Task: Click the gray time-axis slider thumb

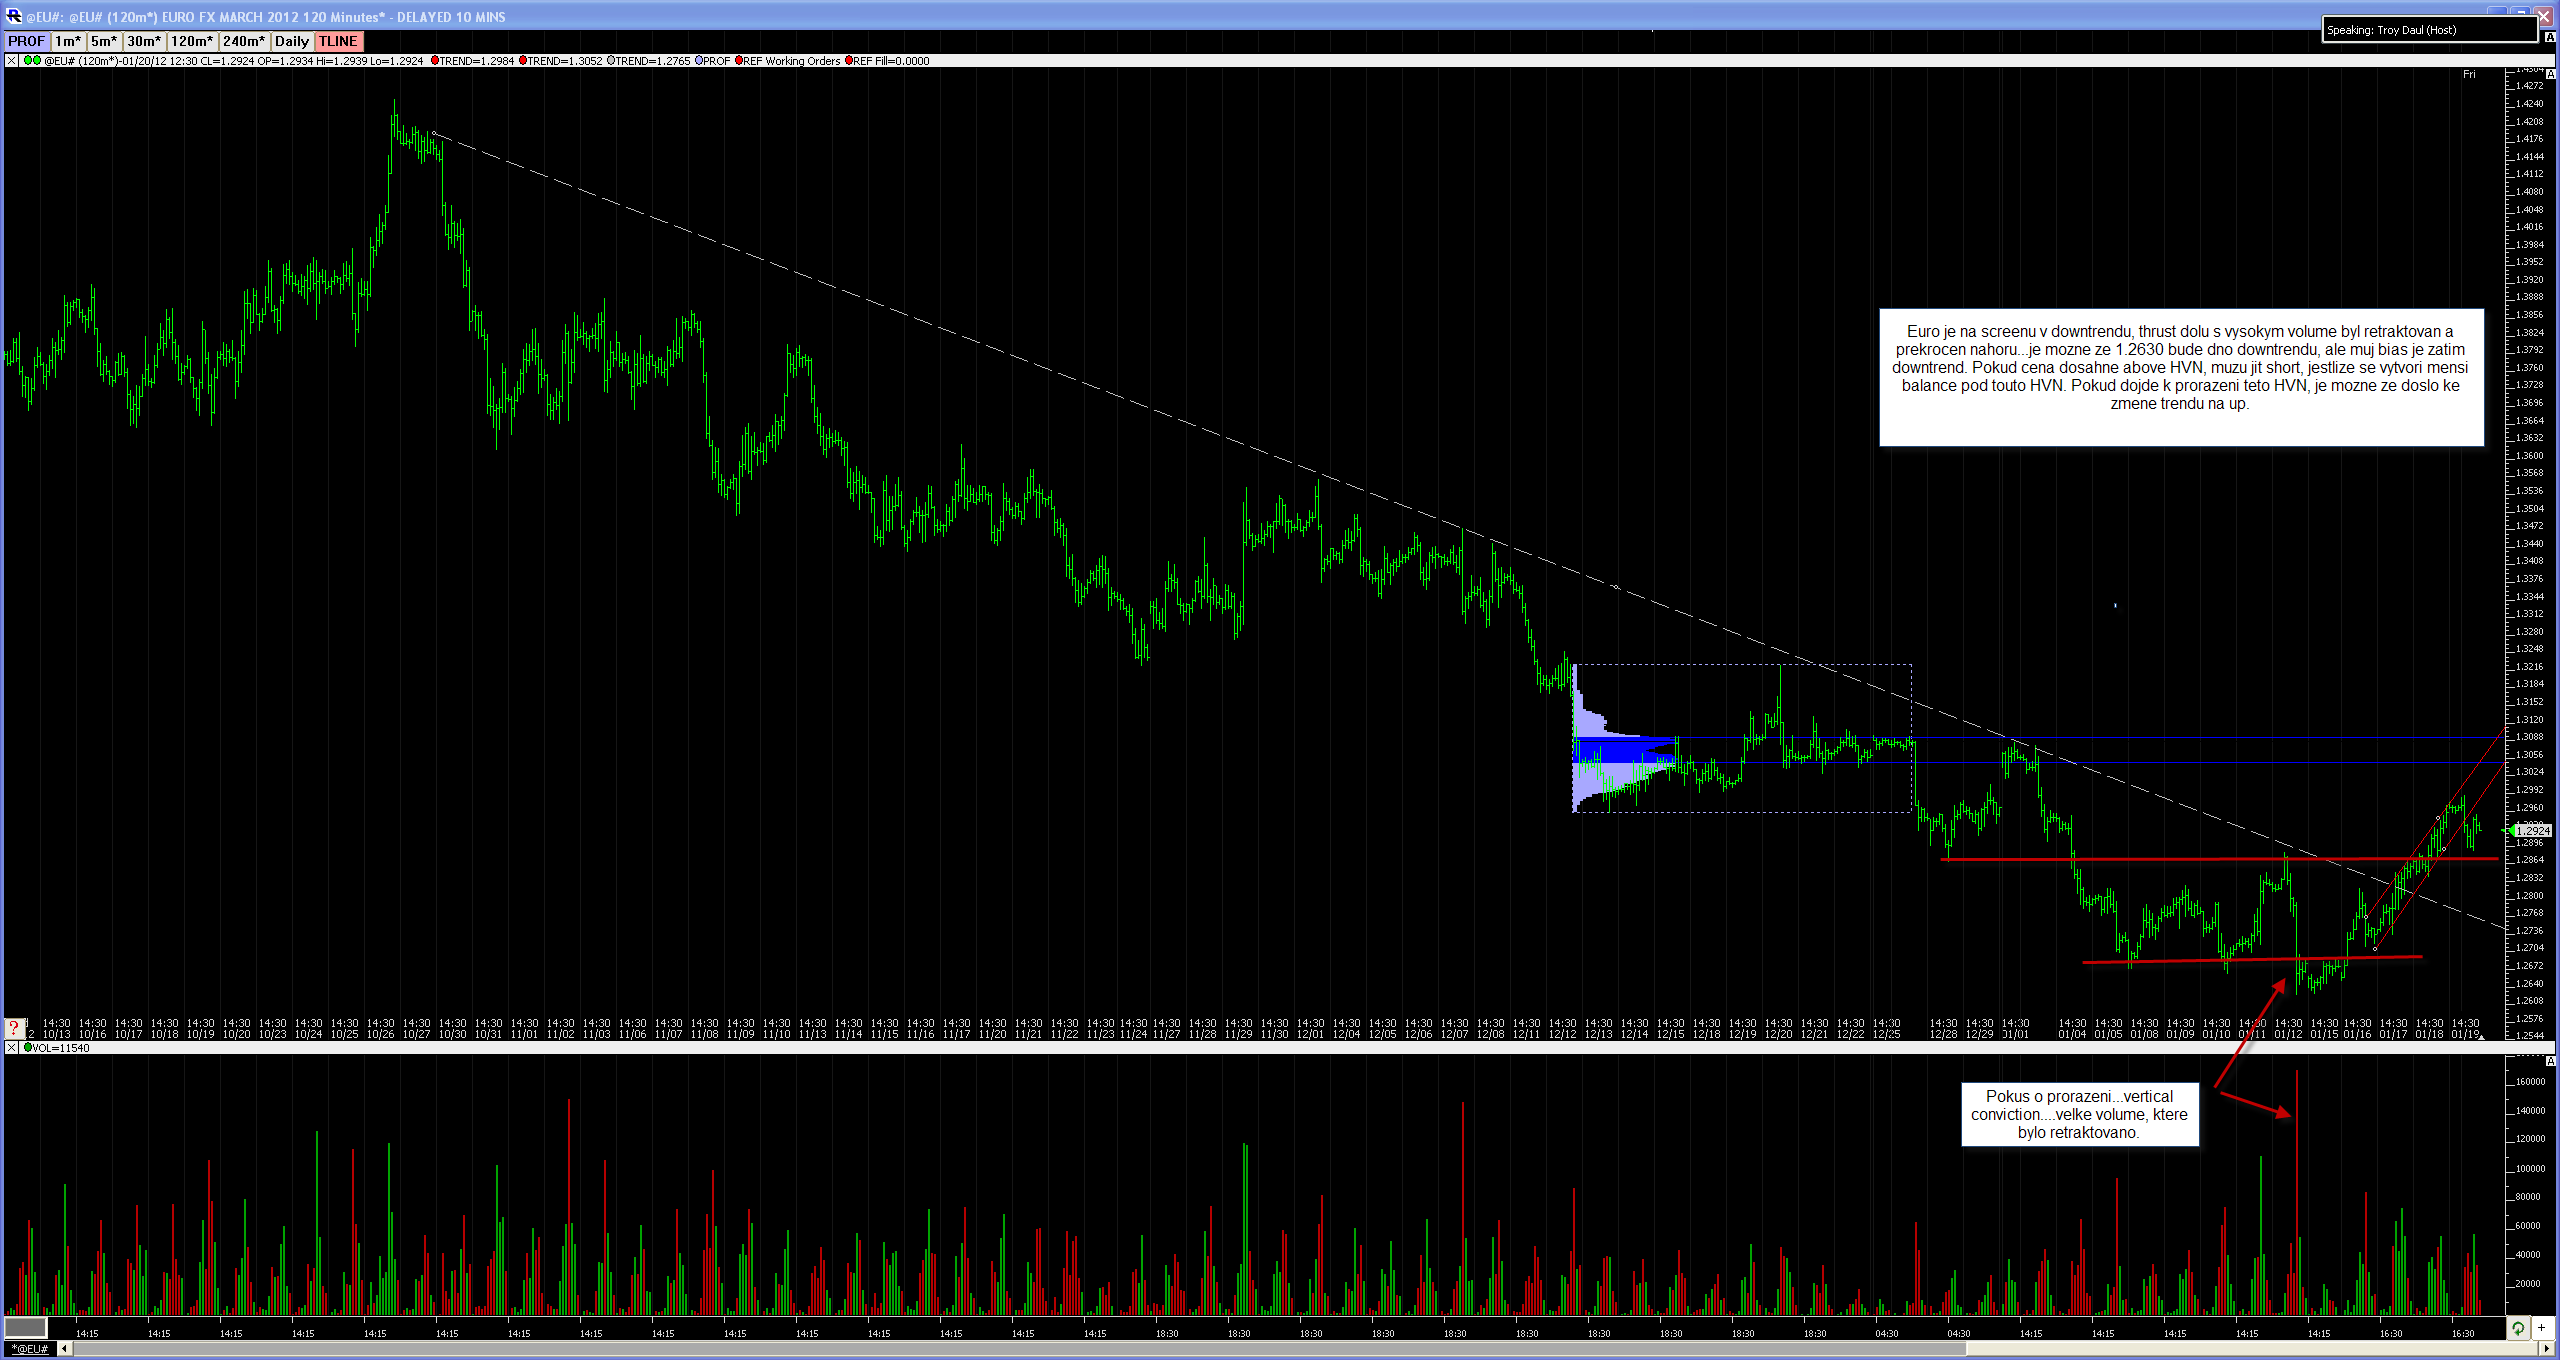Action: coord(25,1328)
